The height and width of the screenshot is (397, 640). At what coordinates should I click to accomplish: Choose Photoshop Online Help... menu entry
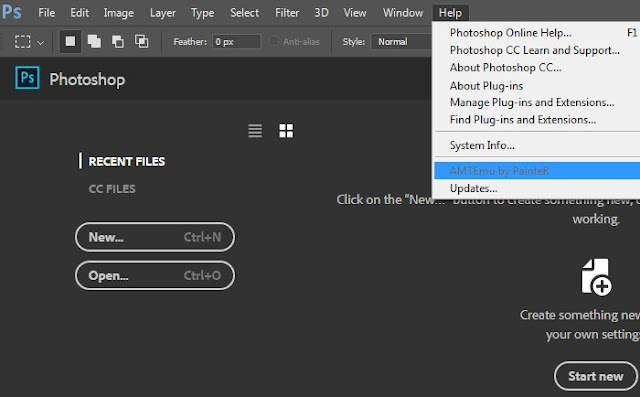[537, 33]
